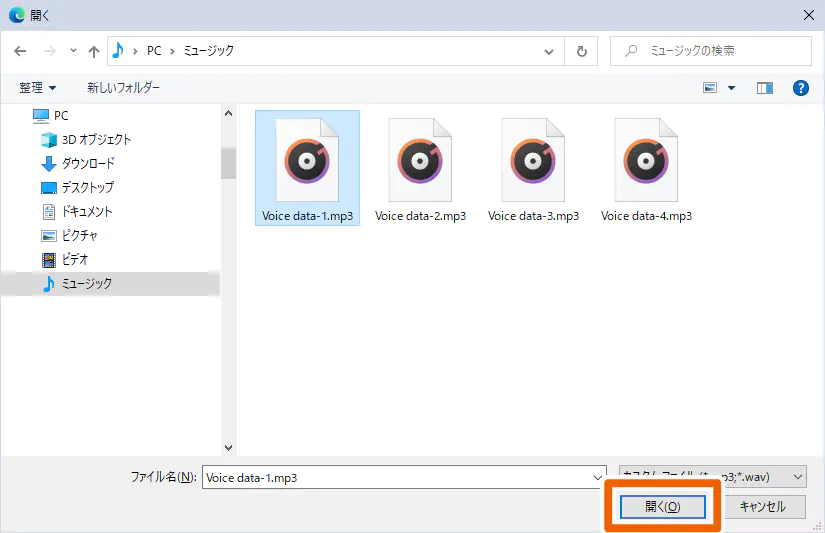This screenshot has height=533, width=825.
Task: Open the 整理 menu
Action: 38,88
